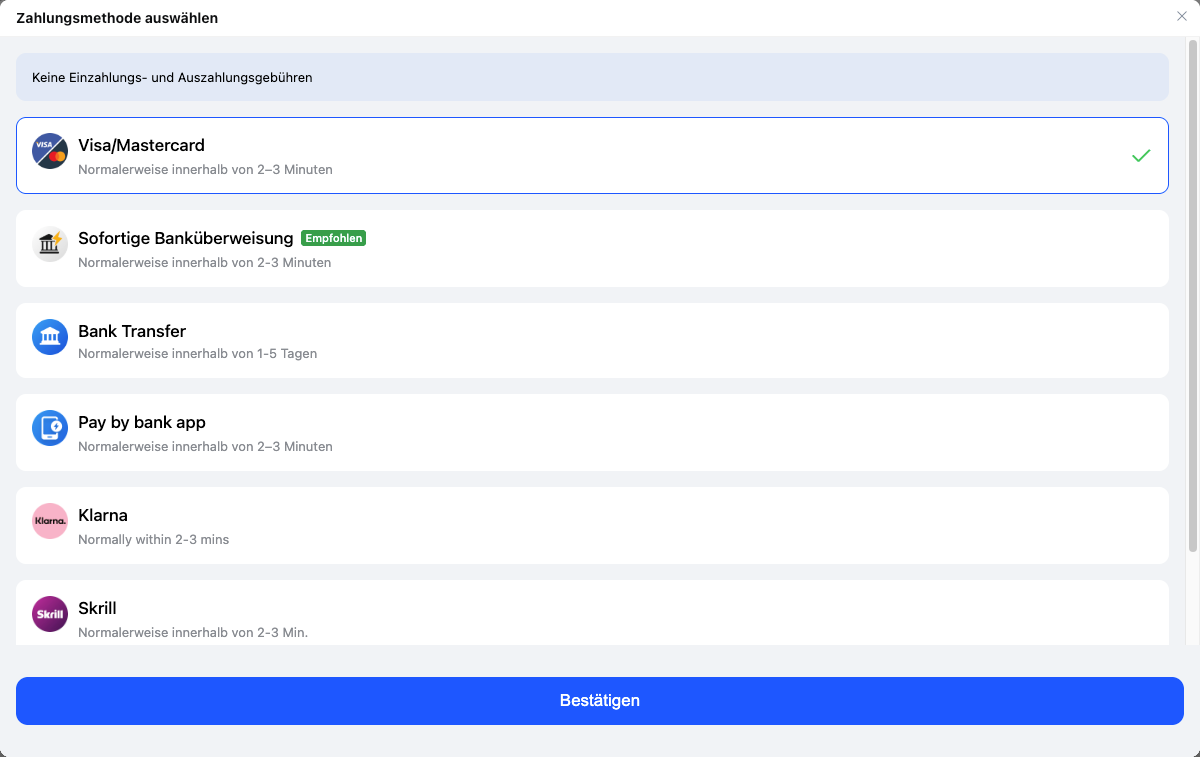Click the blue Bank Transfer building icon
The width and height of the screenshot is (1200, 757).
pos(50,337)
